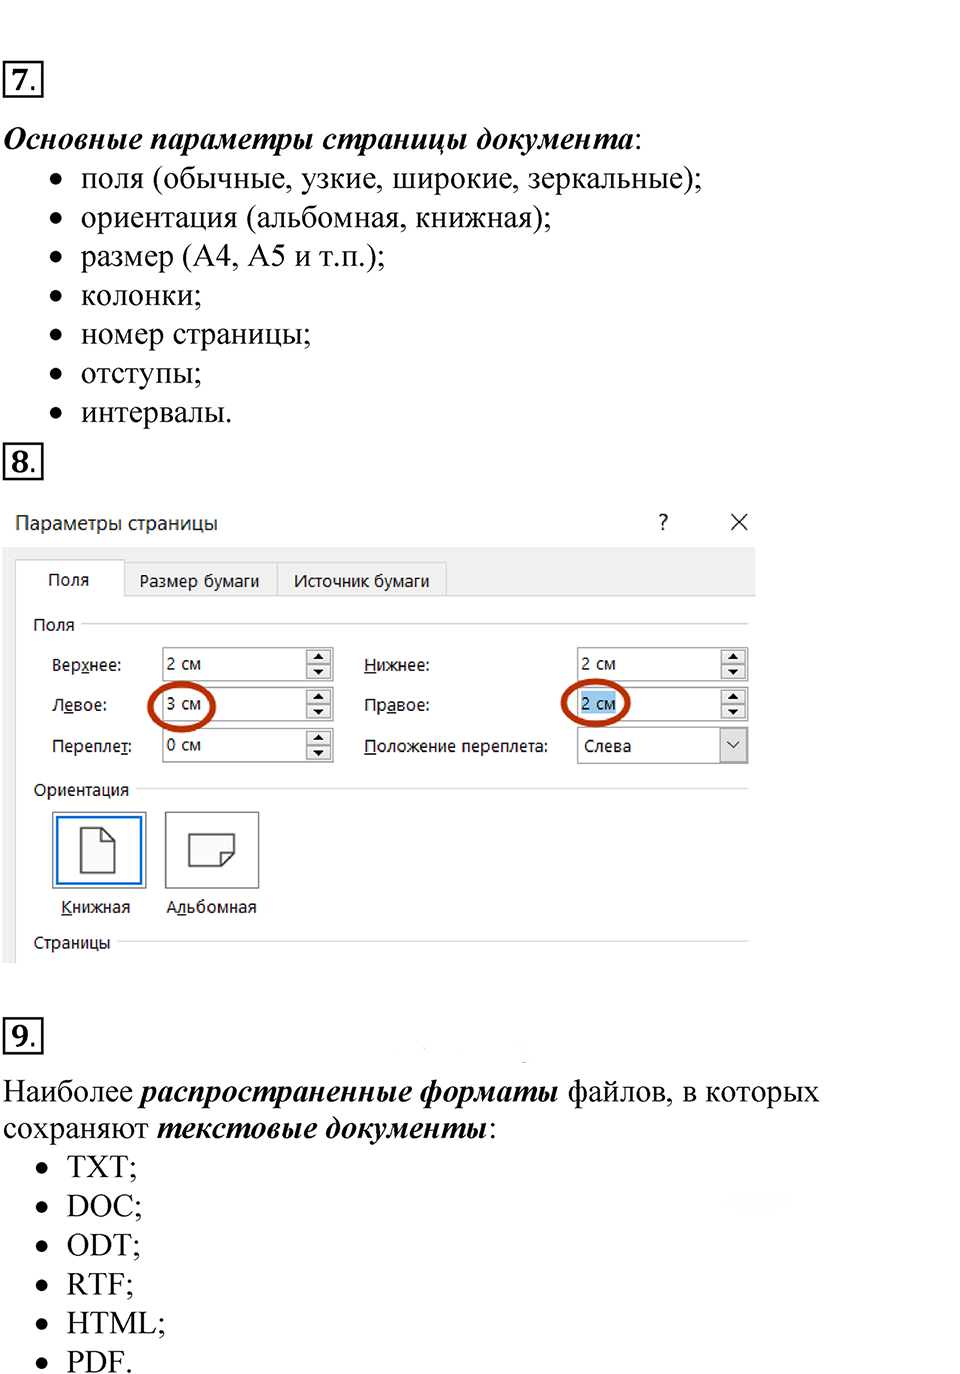Decrease the Правое margin with down arrow
960x1374 pixels.
tap(733, 712)
